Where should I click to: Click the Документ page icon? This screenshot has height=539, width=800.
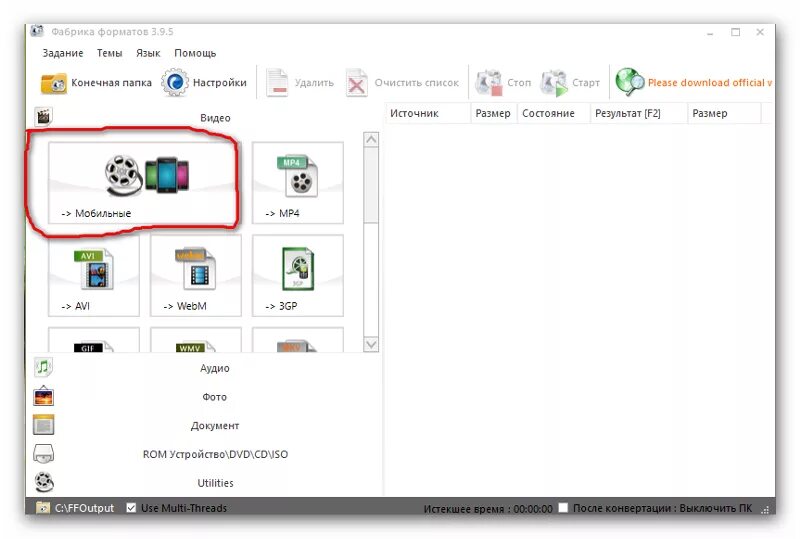[x=44, y=425]
